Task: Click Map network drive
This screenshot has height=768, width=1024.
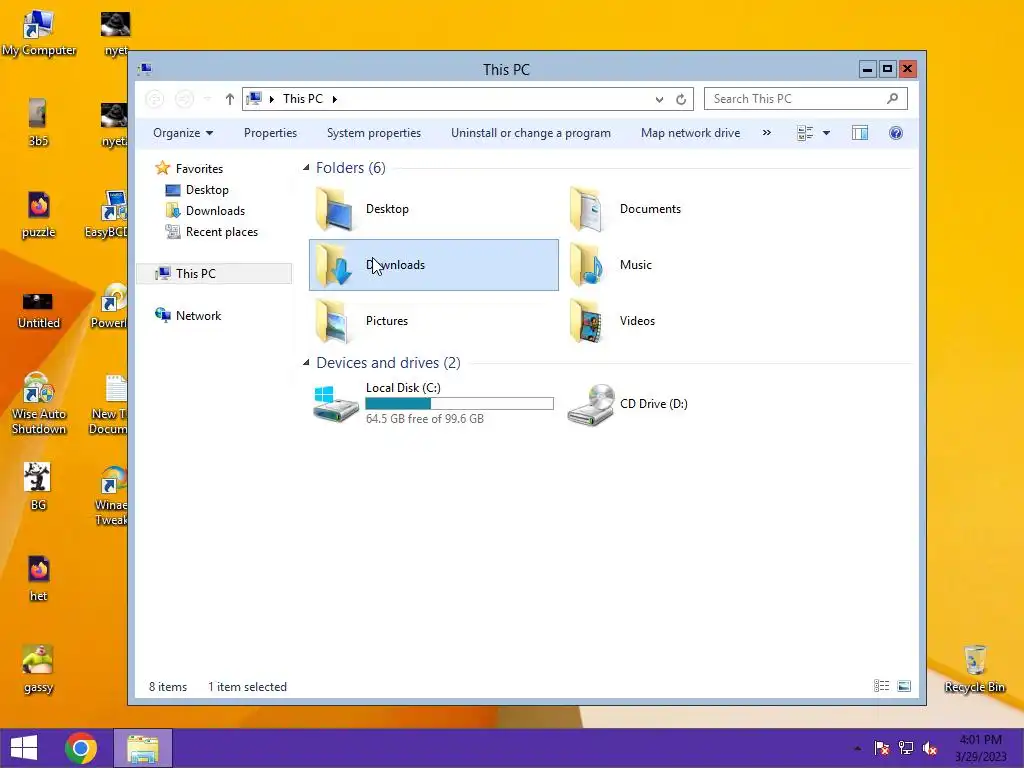Action: click(690, 133)
